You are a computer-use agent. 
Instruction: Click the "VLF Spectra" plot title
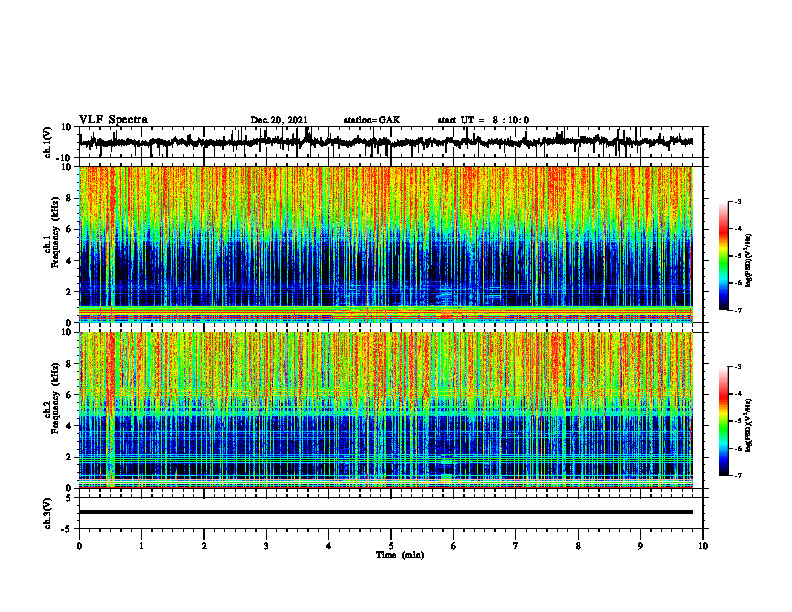point(113,120)
